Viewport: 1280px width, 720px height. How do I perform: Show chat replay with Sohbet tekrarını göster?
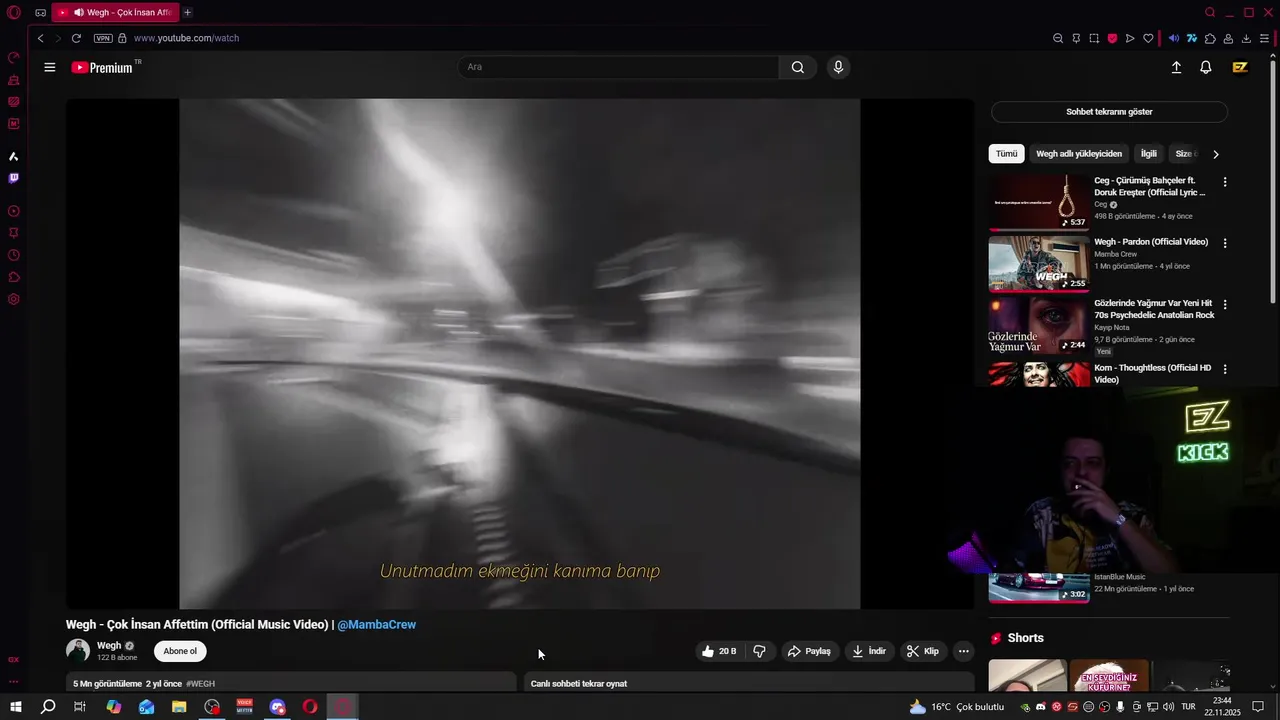1109,112
